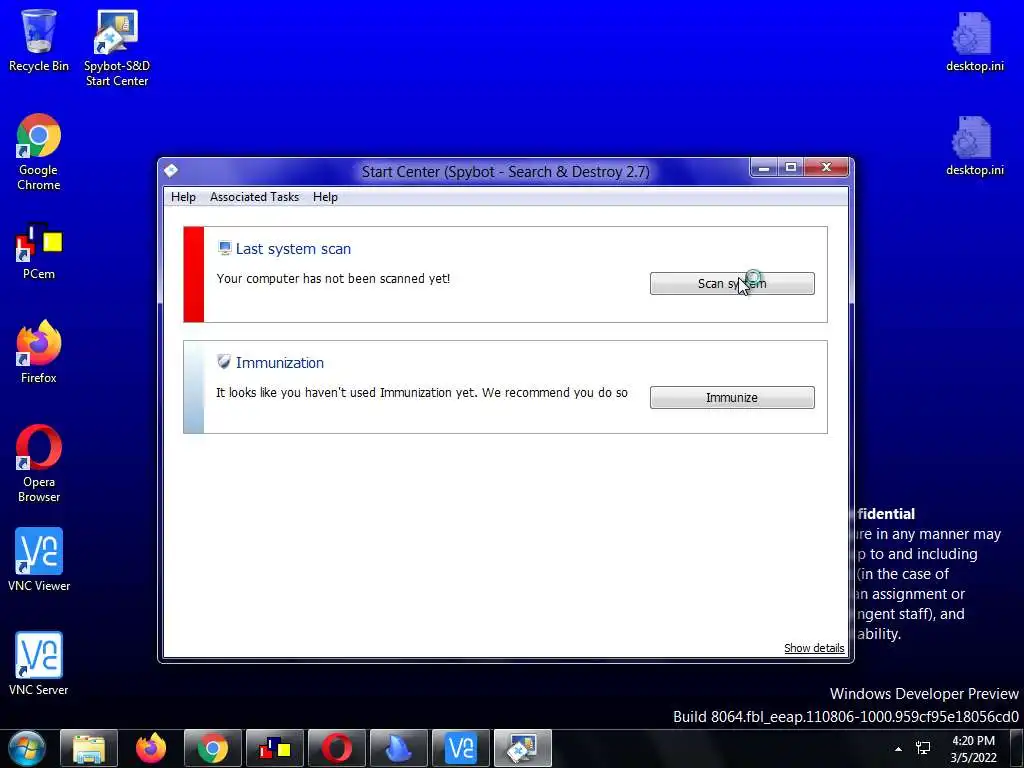Screen dimensions: 1024x768
Task: Click the Show details link
Action: (x=814, y=648)
